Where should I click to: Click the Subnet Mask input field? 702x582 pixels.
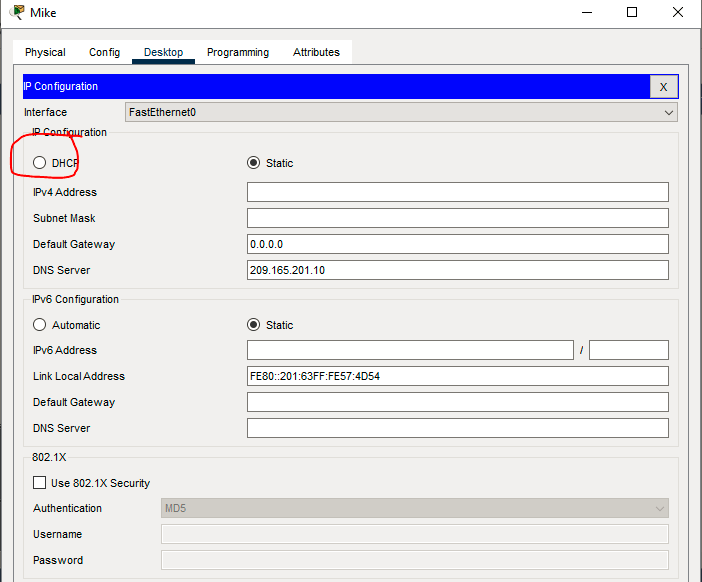[457, 218]
